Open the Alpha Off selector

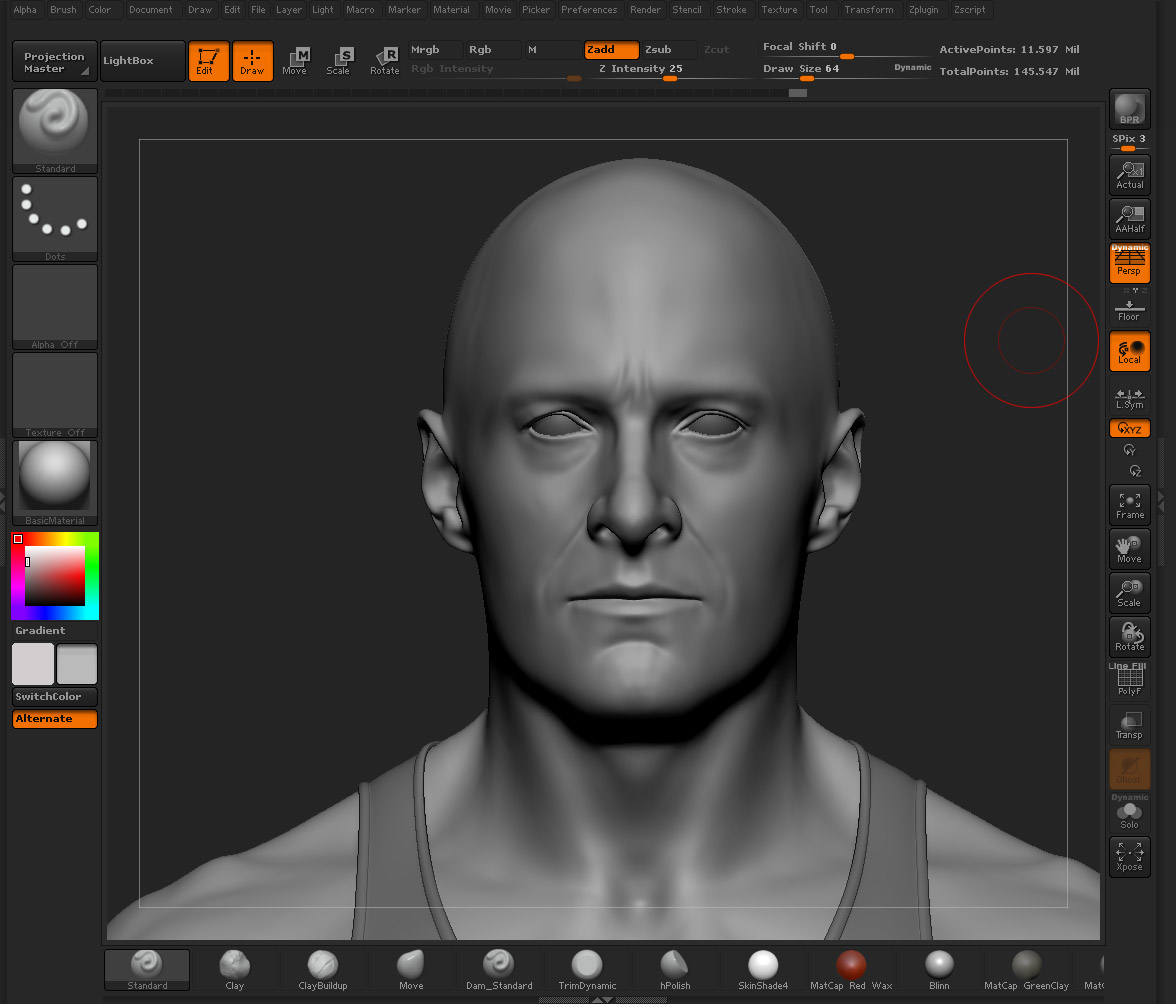(x=55, y=307)
